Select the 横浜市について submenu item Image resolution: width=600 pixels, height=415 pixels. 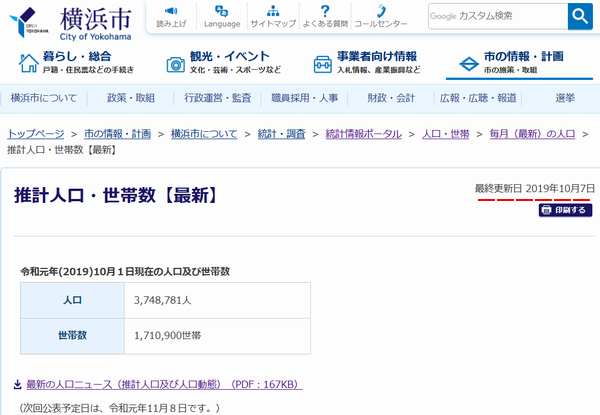44,98
